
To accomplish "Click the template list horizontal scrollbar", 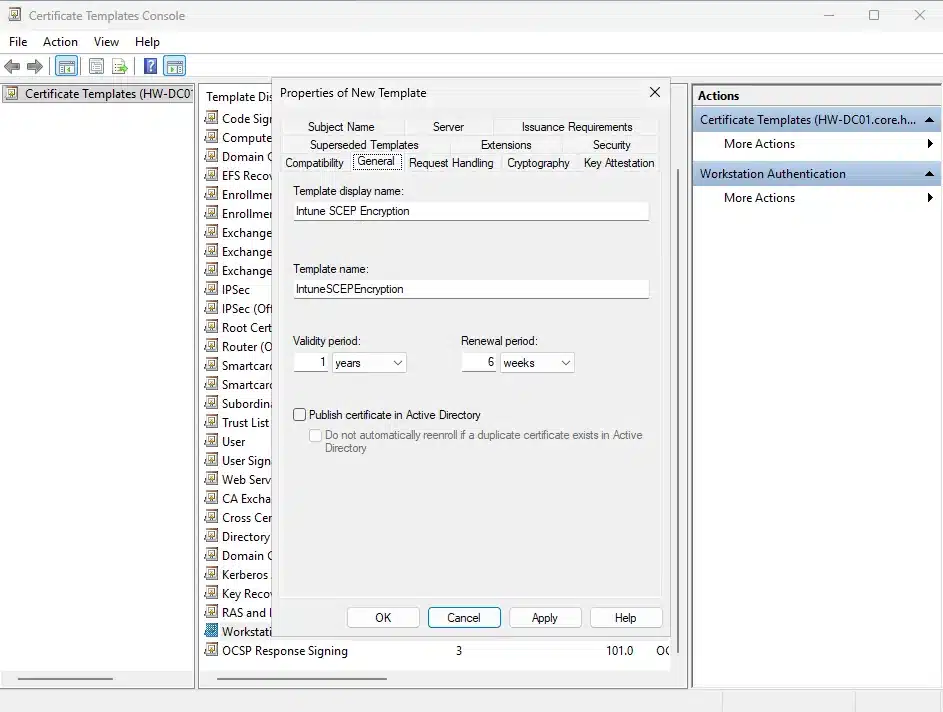I will [300, 679].
